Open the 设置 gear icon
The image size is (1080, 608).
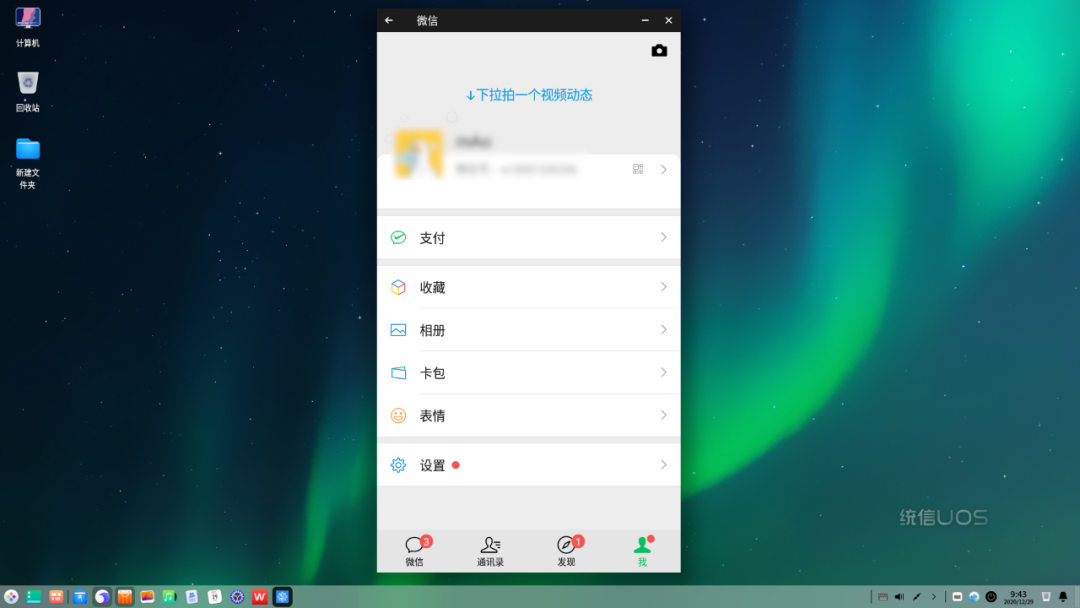398,465
